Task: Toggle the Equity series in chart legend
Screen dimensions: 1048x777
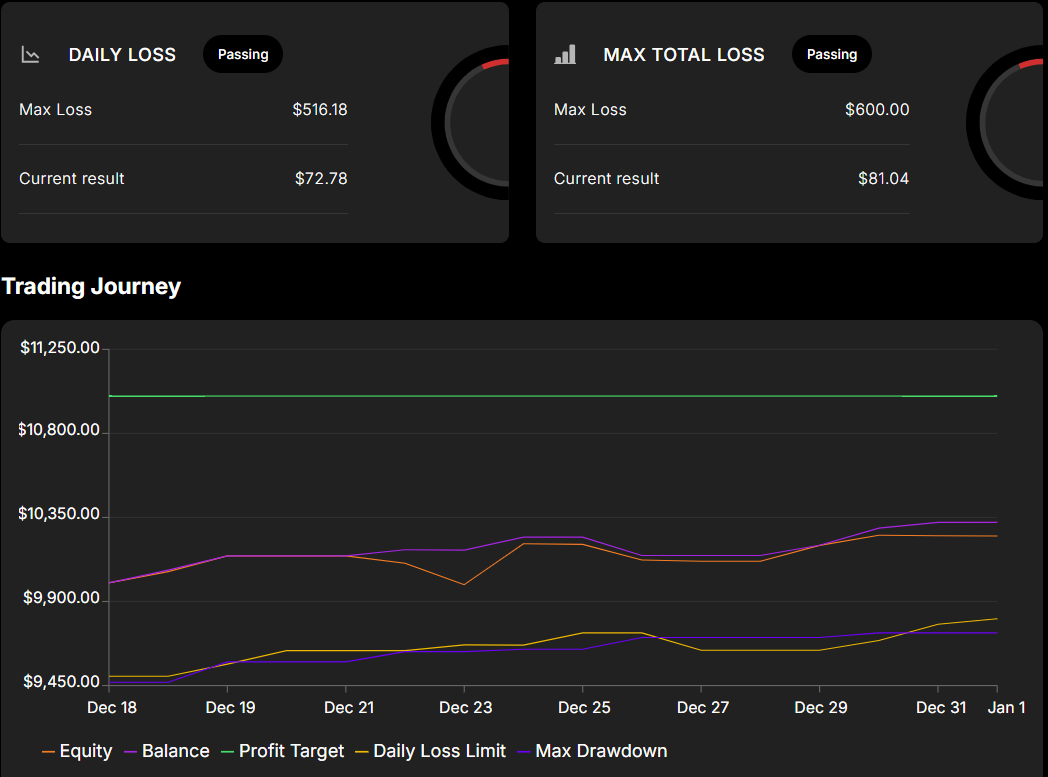Action: click(77, 751)
